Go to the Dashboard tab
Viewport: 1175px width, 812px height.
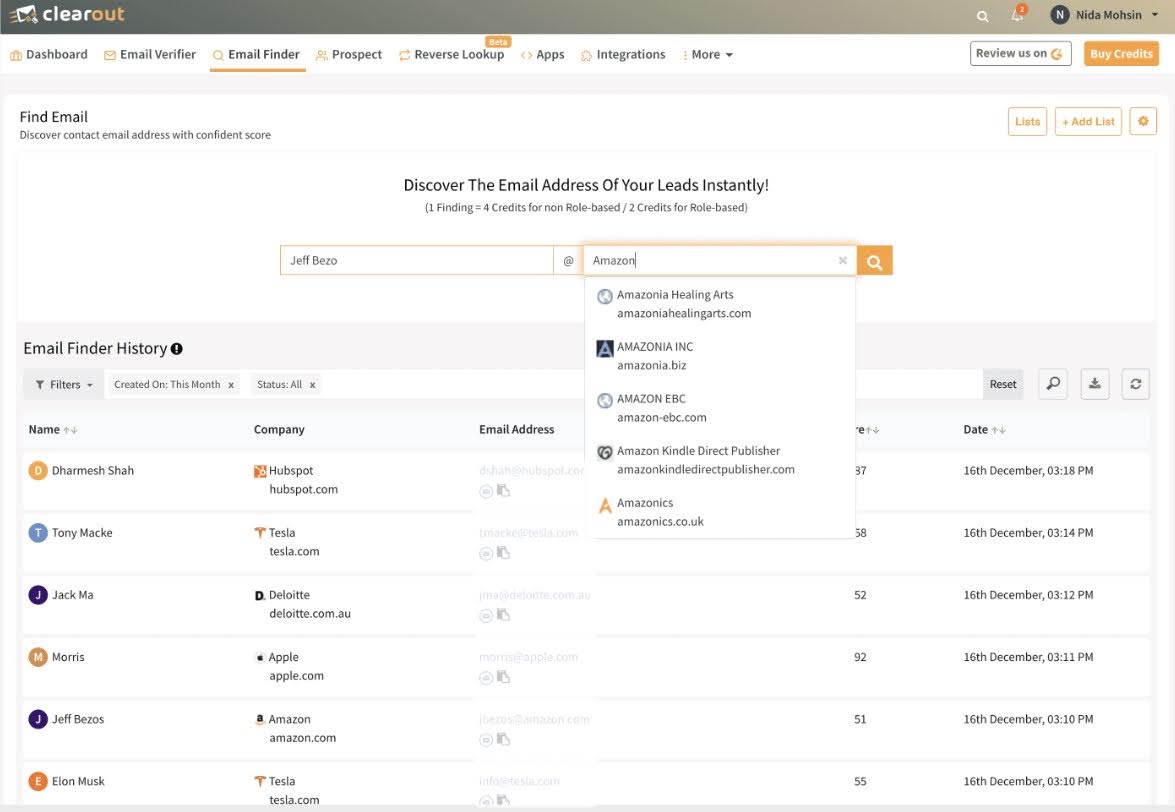(49, 54)
